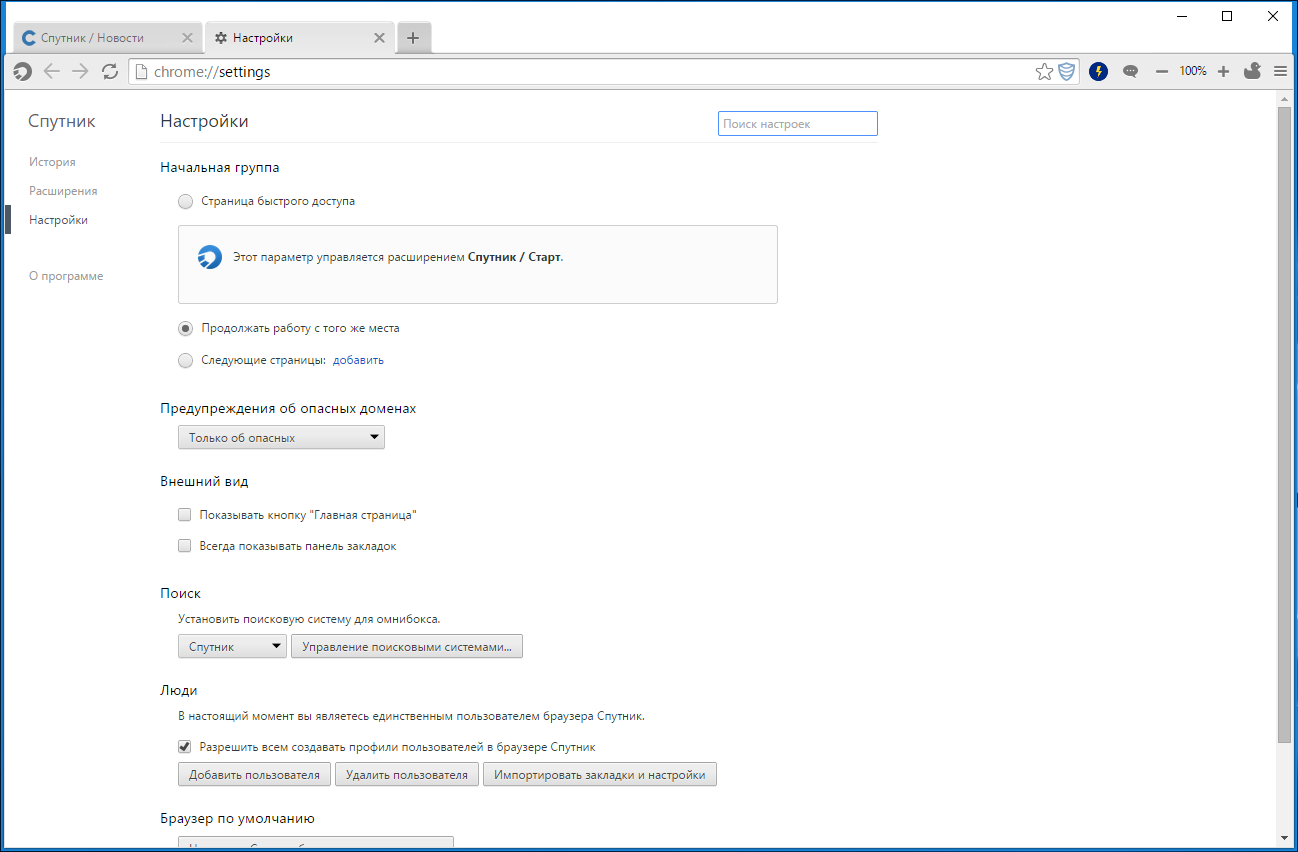Open История in the sidebar
The image size is (1298, 852).
pyautogui.click(x=52, y=162)
